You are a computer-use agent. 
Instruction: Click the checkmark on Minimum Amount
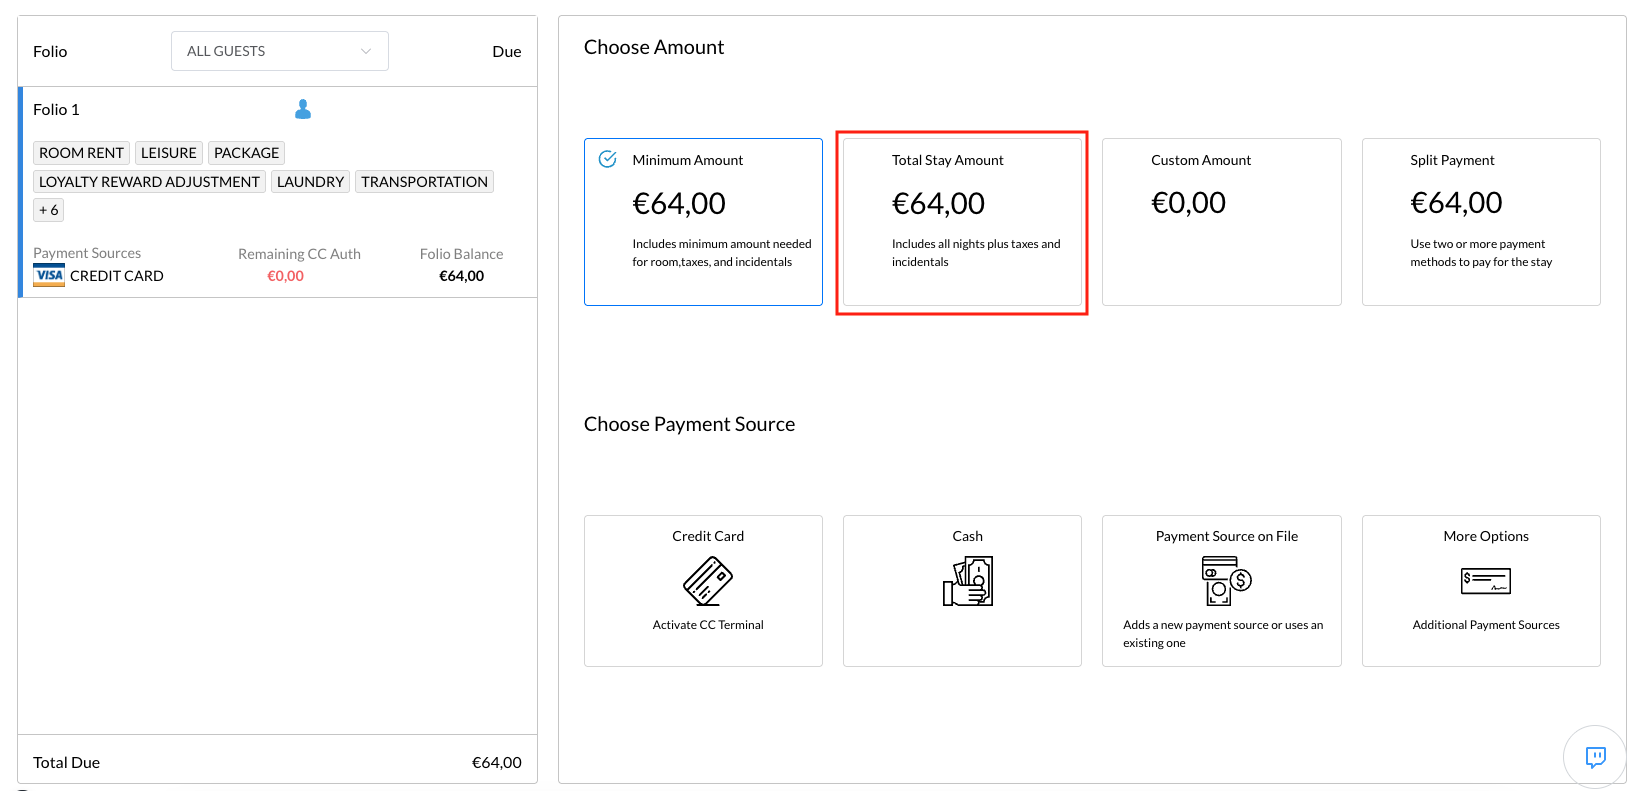607,159
